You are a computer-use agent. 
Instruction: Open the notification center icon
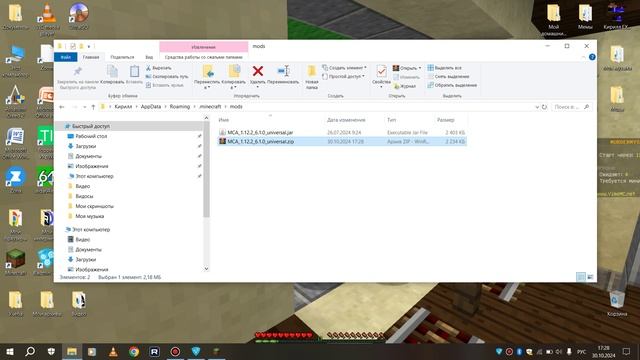(626, 351)
